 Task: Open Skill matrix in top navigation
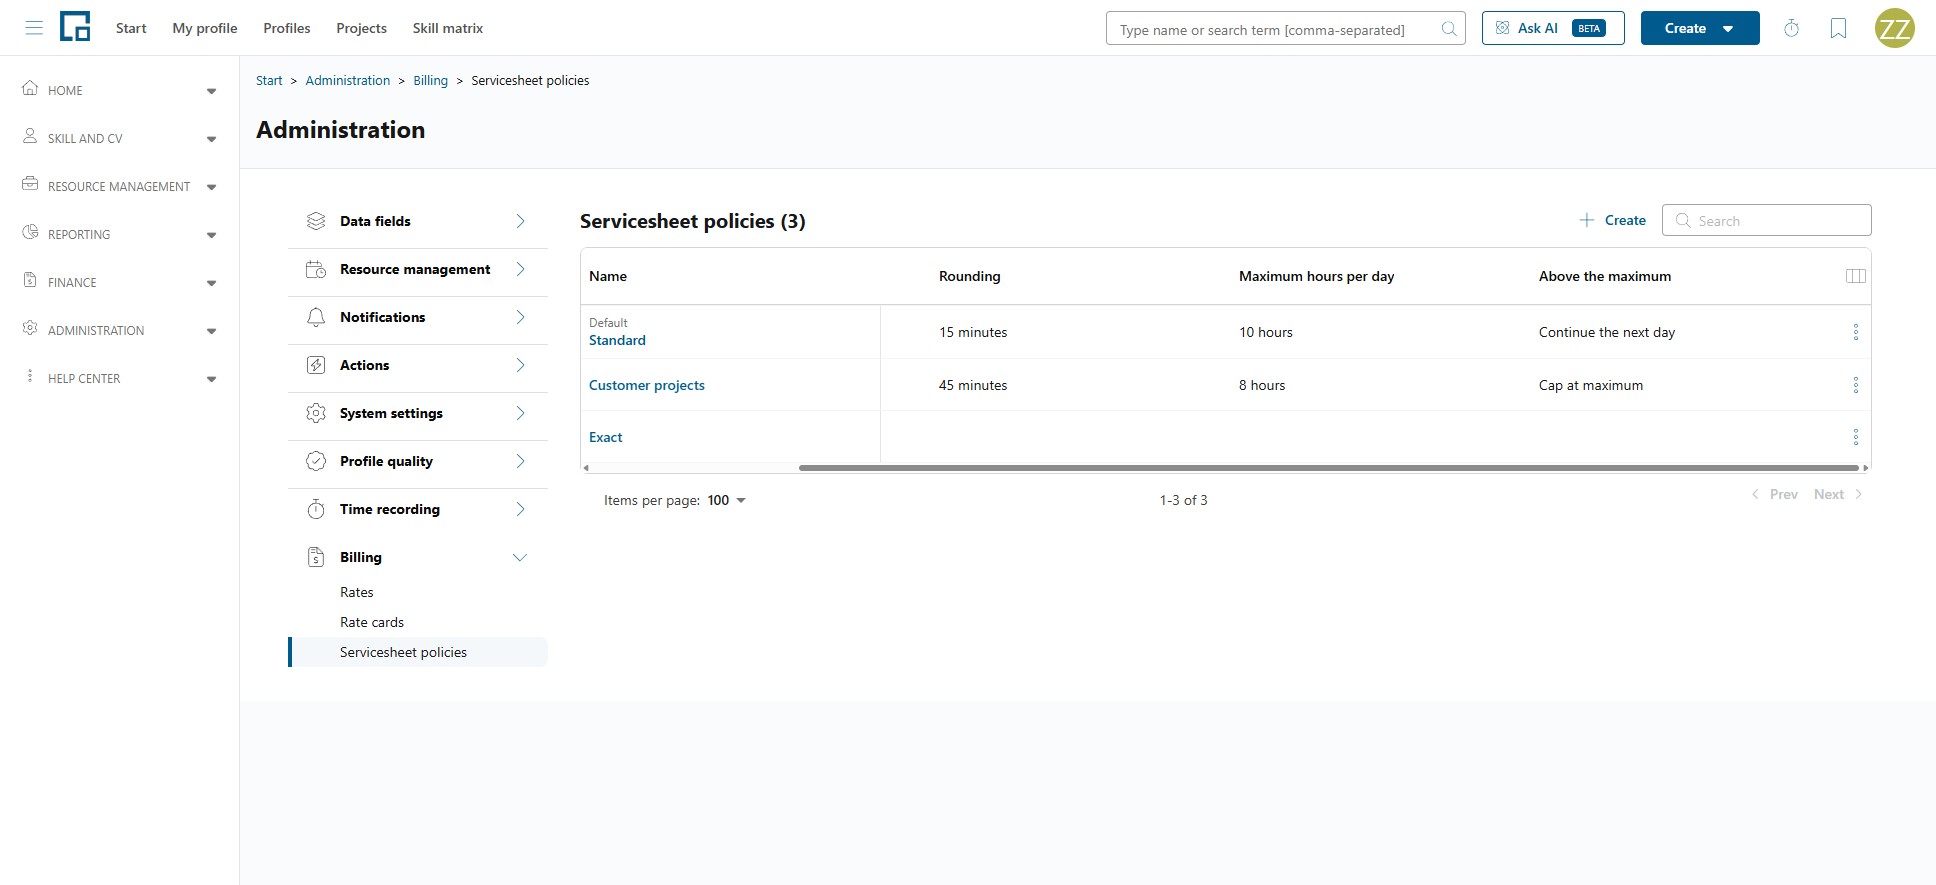point(448,28)
